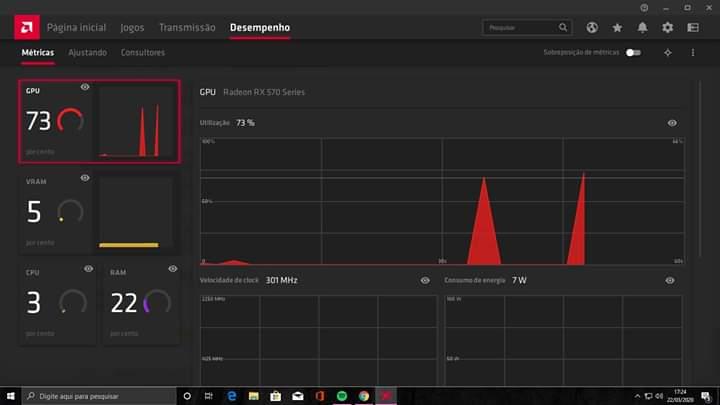Toggle CPU card visibility eye
Screen dimensions: 720x405
pyautogui.click(x=88, y=269)
